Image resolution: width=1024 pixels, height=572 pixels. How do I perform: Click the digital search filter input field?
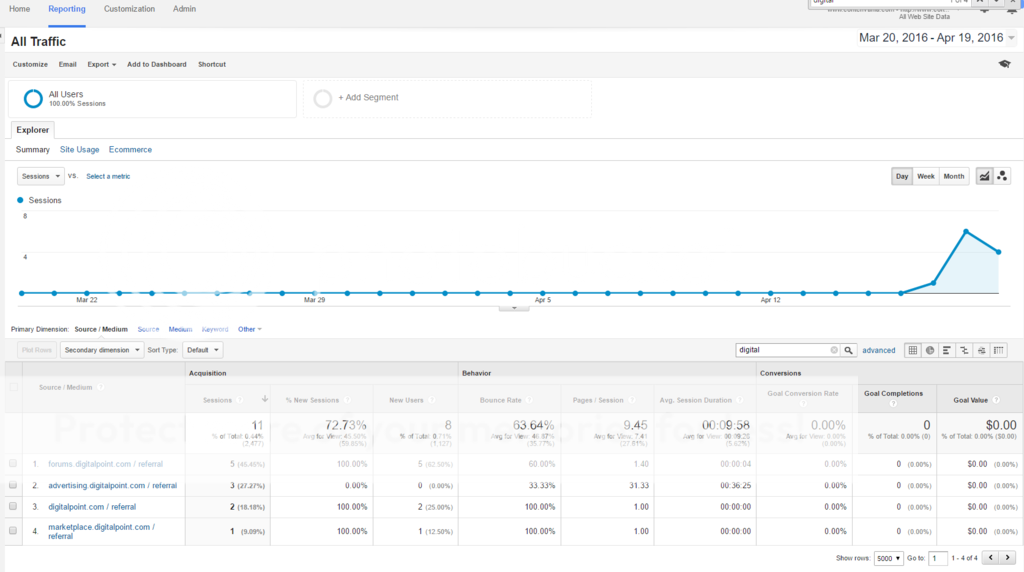tap(783, 350)
